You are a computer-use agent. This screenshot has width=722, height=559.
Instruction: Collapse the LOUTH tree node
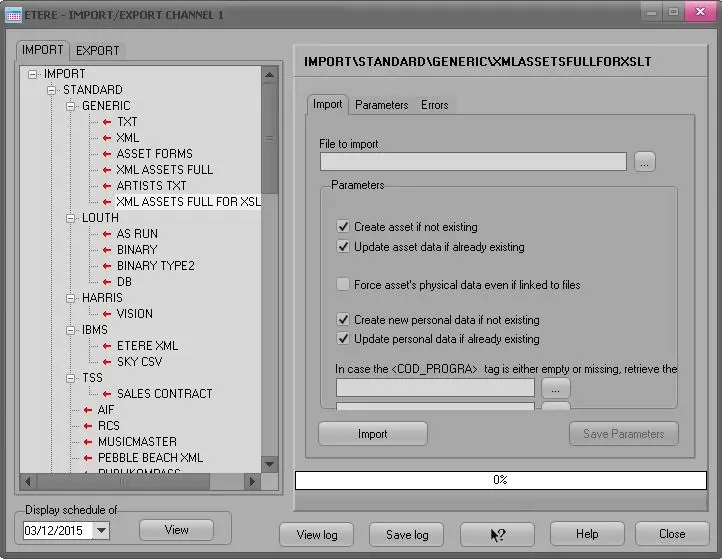click(71, 218)
